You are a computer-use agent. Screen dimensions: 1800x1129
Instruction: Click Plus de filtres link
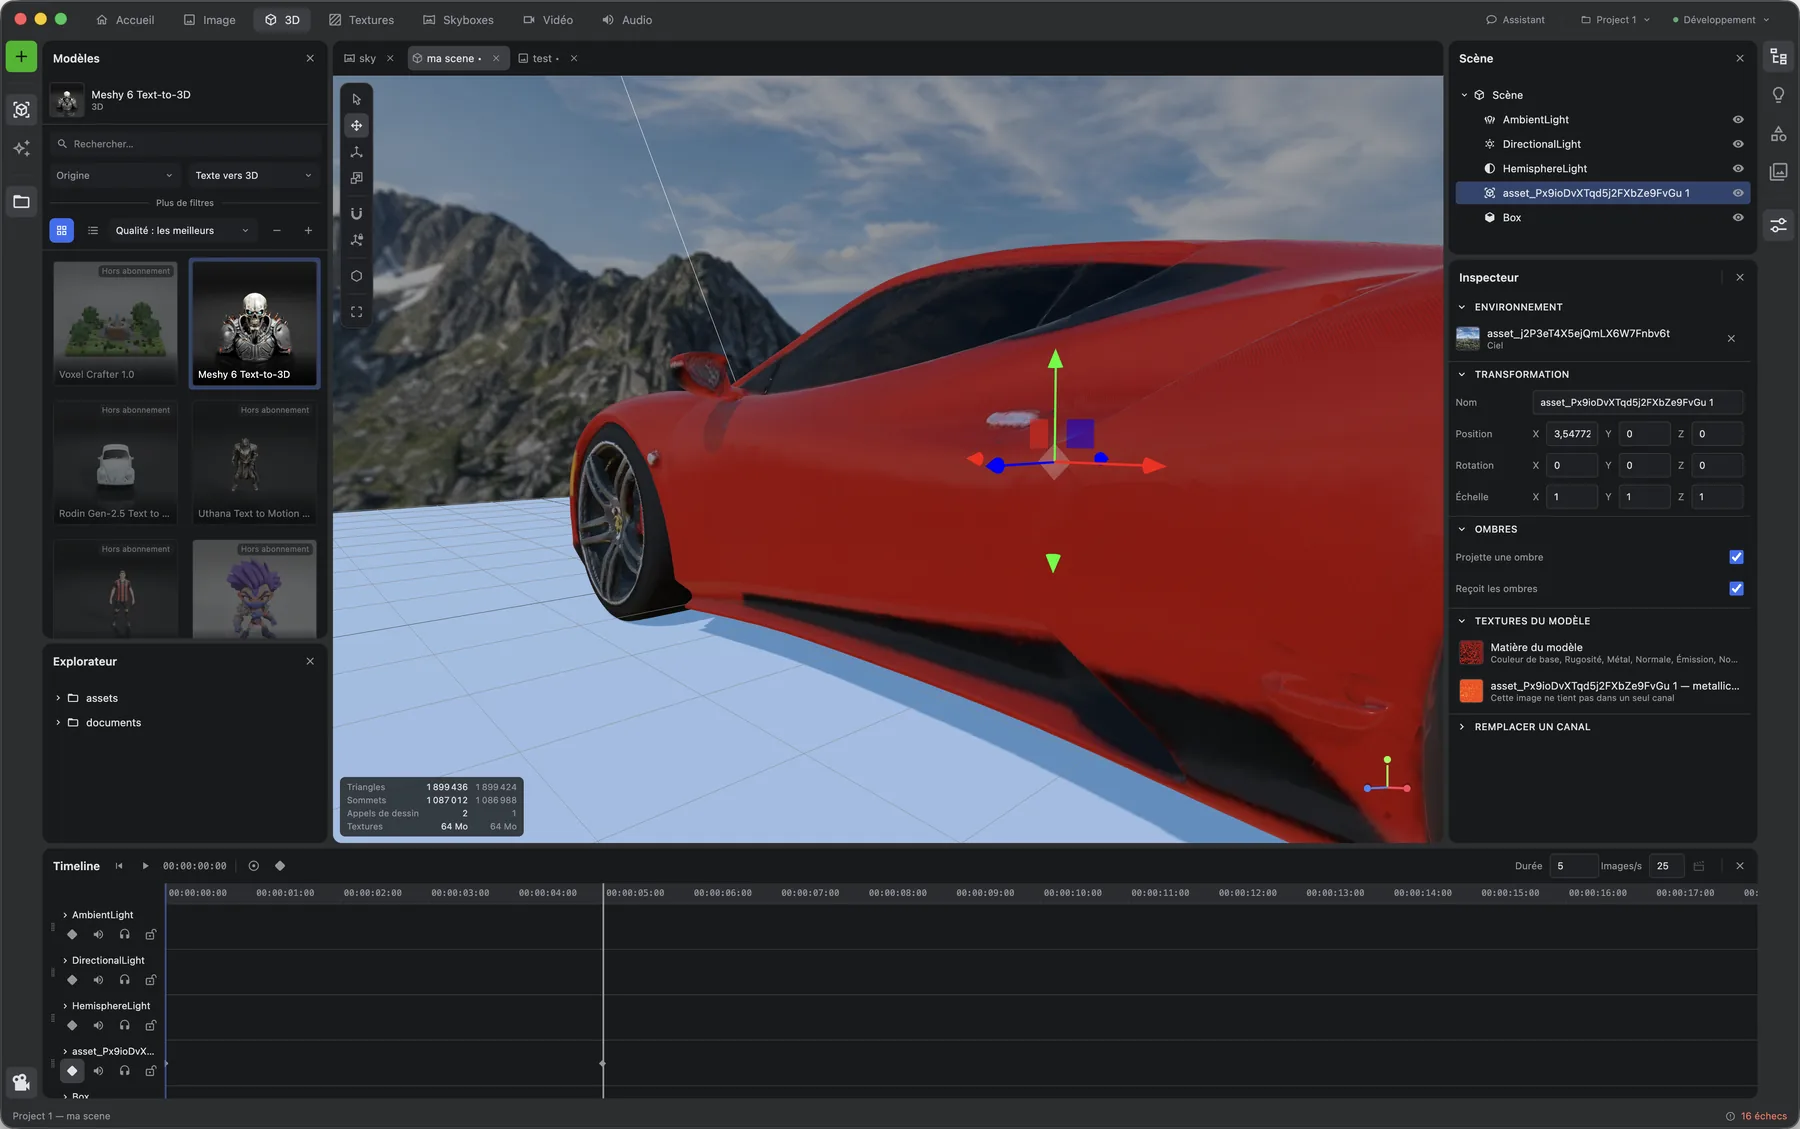coord(185,203)
